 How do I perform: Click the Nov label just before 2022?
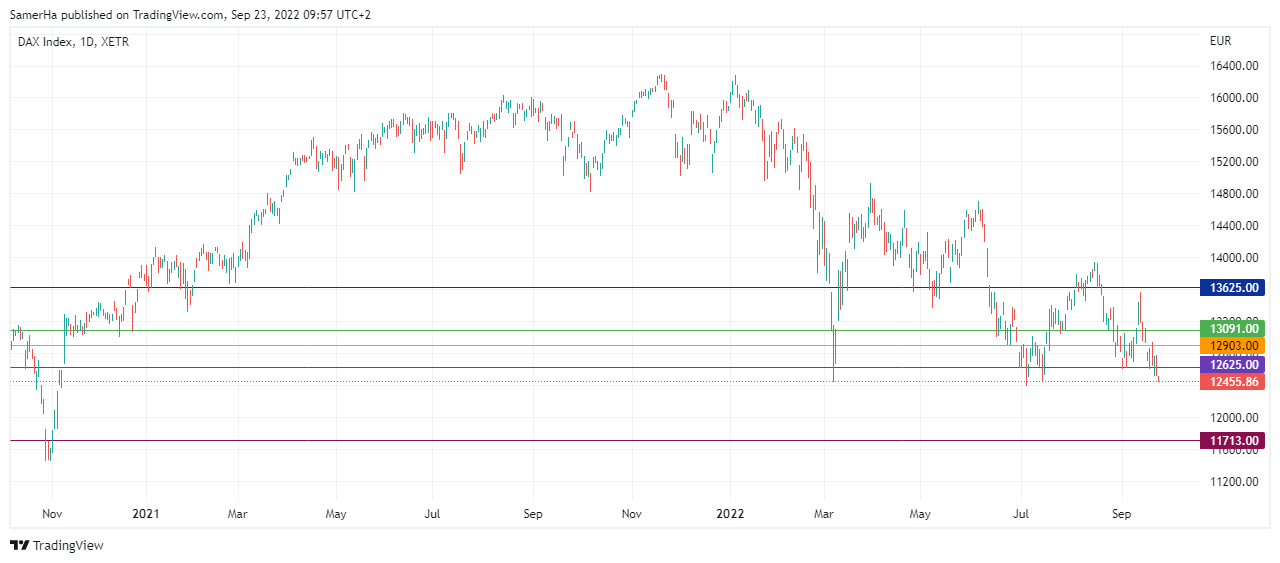point(631,514)
